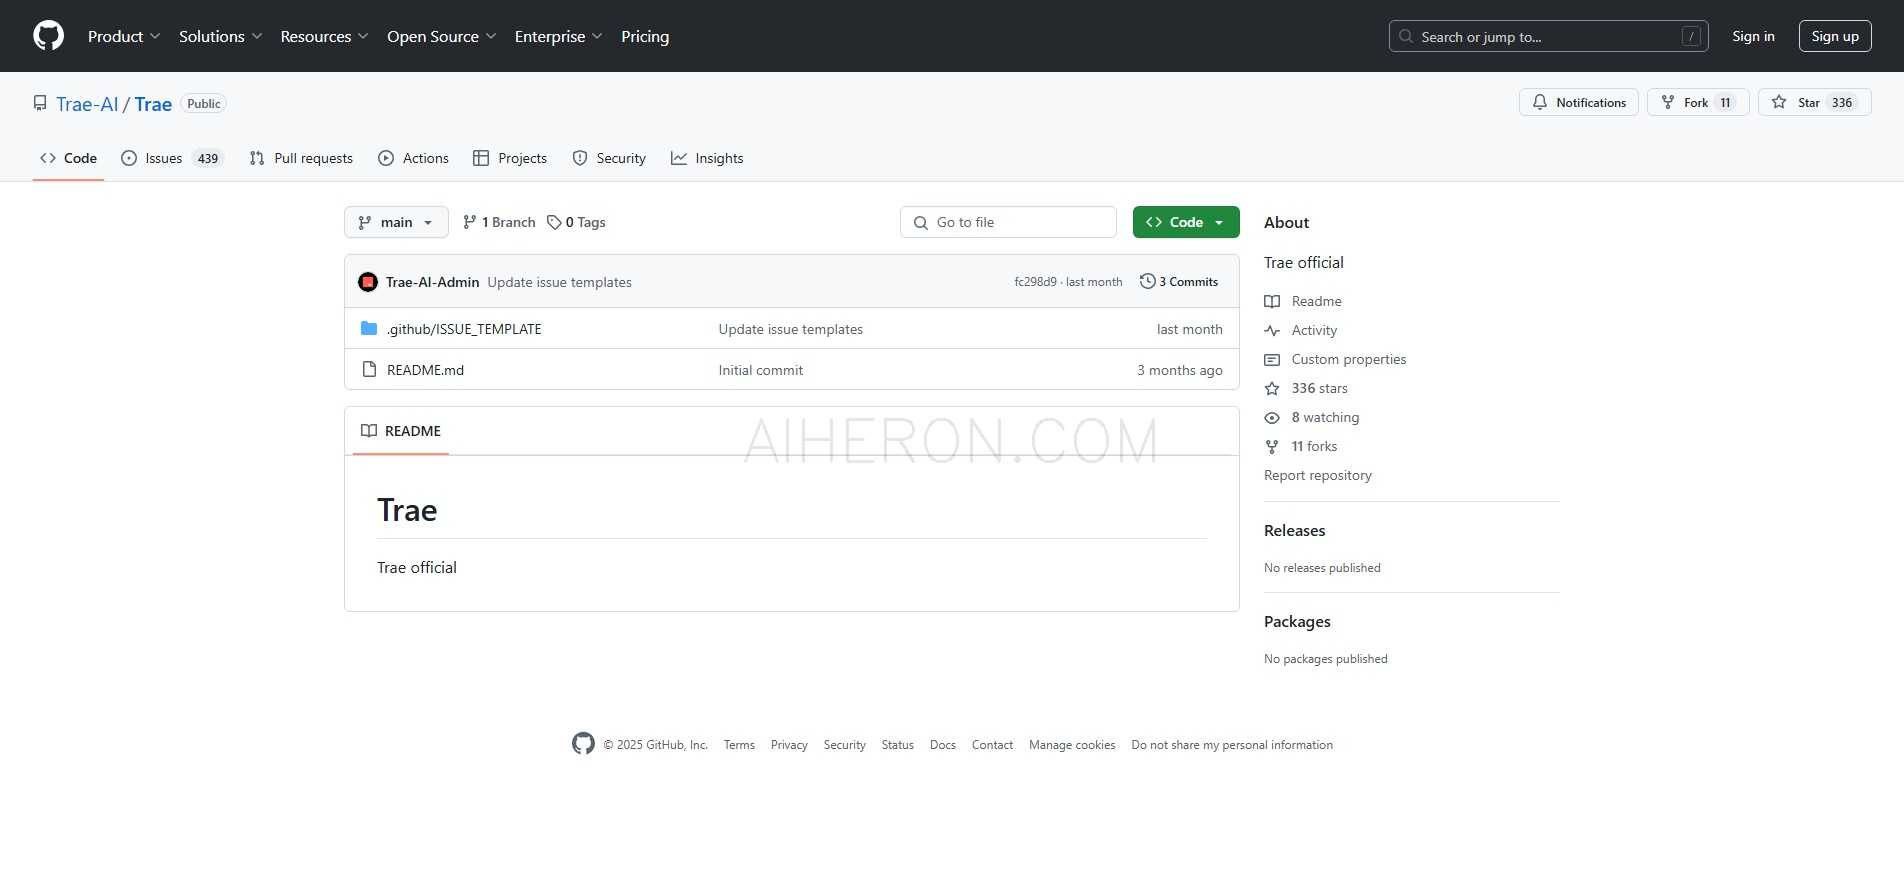The height and width of the screenshot is (880, 1904).
Task: Open the Product menu
Action: pos(124,36)
